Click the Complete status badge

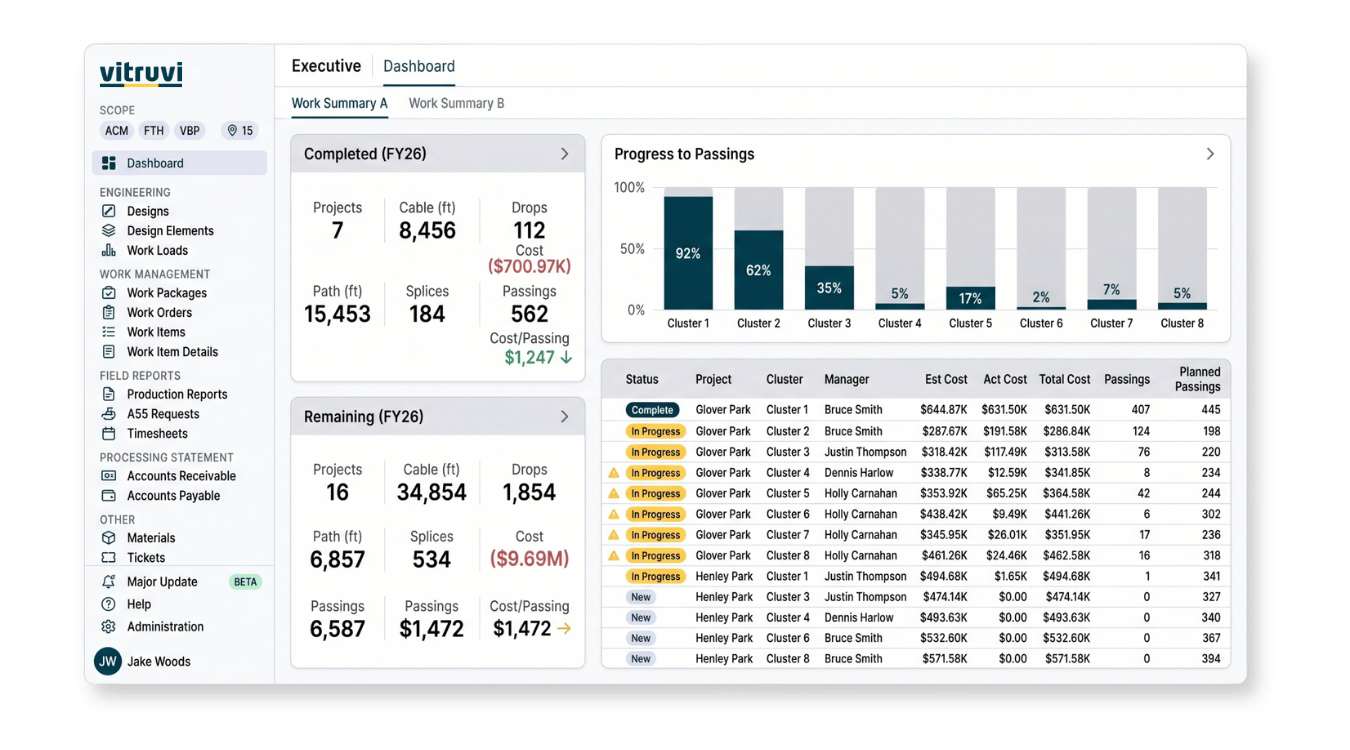[652, 410]
